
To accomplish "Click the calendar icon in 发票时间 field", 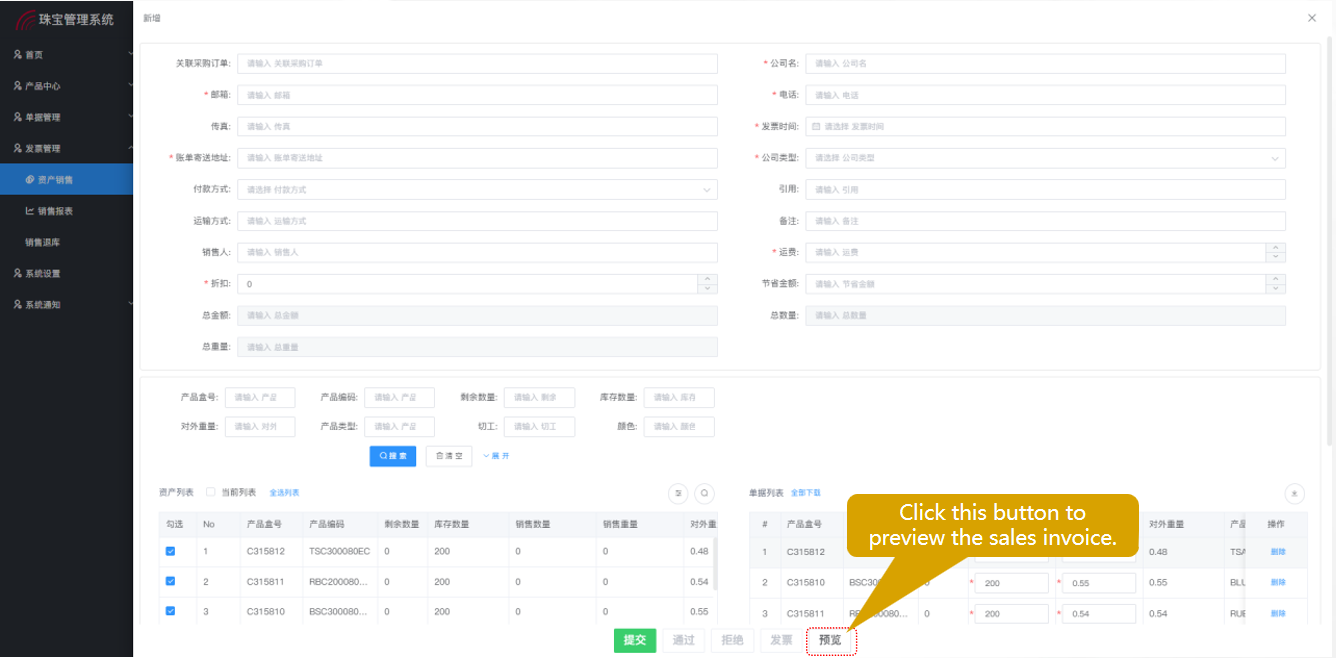I will tap(816, 127).
